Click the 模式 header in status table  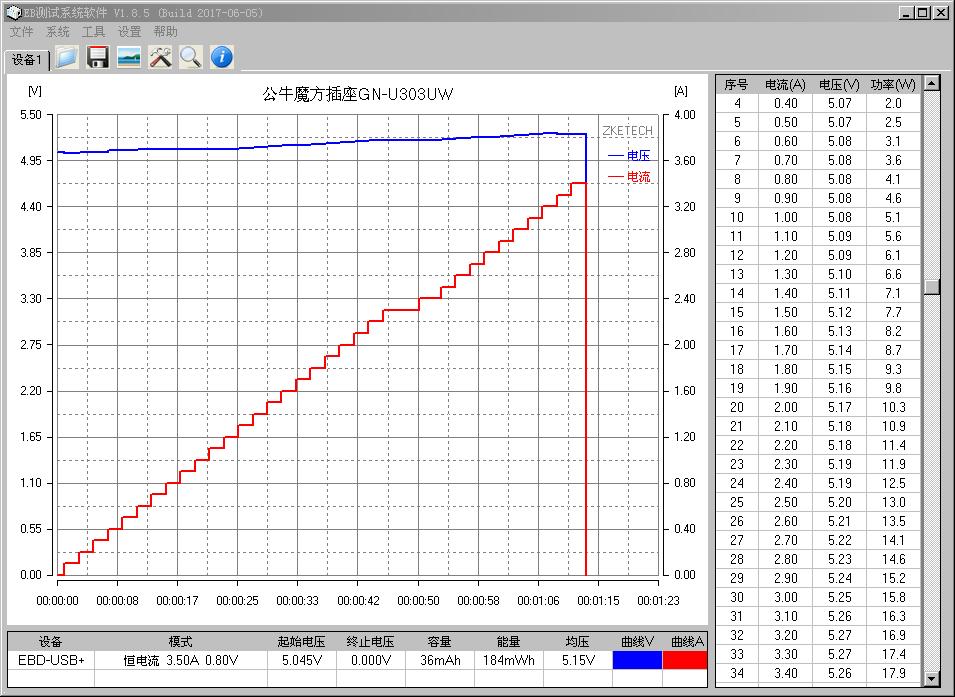coord(181,642)
